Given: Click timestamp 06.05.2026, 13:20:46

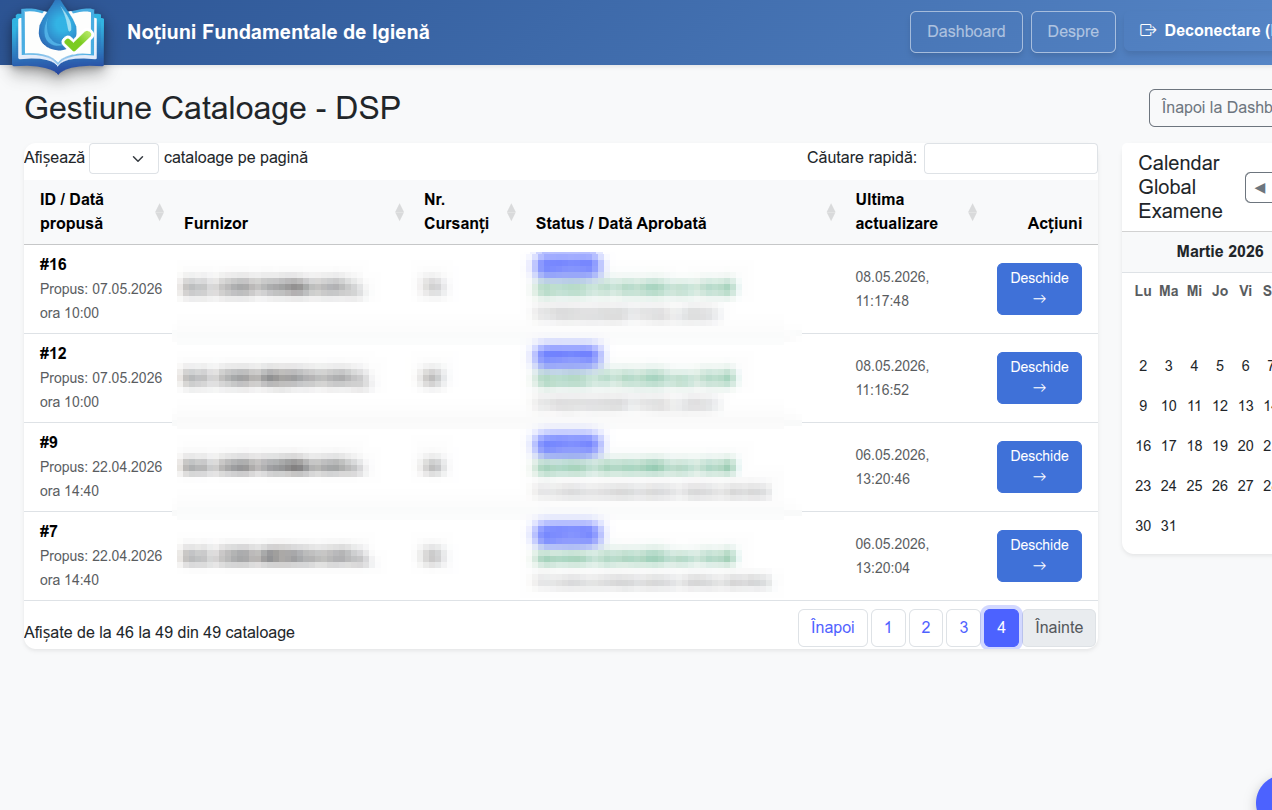Looking at the screenshot, I should tap(892, 467).
